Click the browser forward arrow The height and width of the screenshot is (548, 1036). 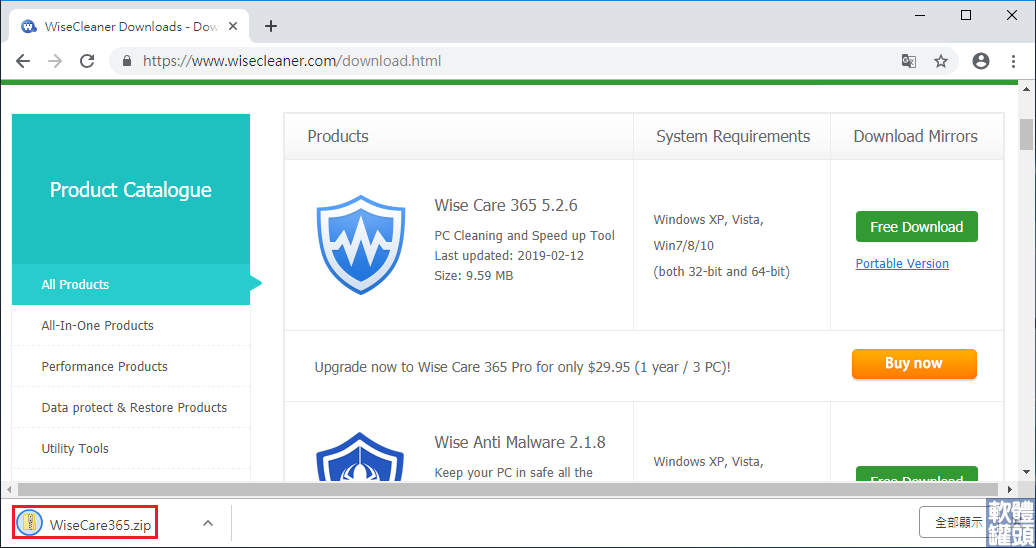(56, 61)
